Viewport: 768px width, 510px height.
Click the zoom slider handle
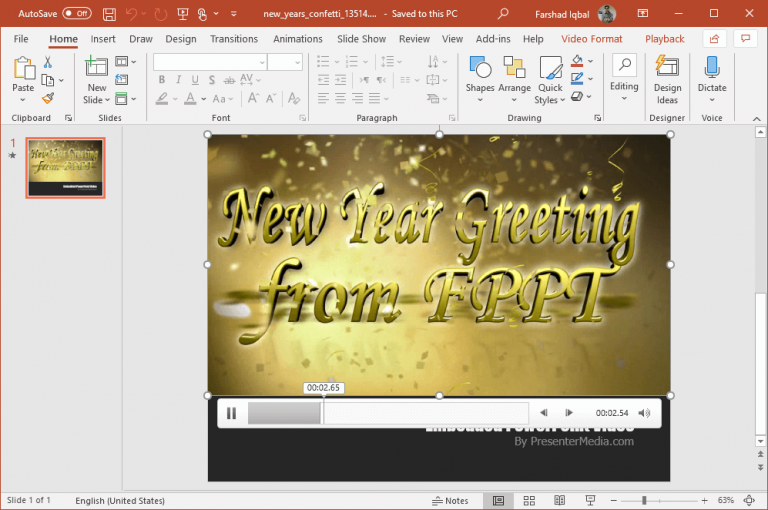point(644,501)
